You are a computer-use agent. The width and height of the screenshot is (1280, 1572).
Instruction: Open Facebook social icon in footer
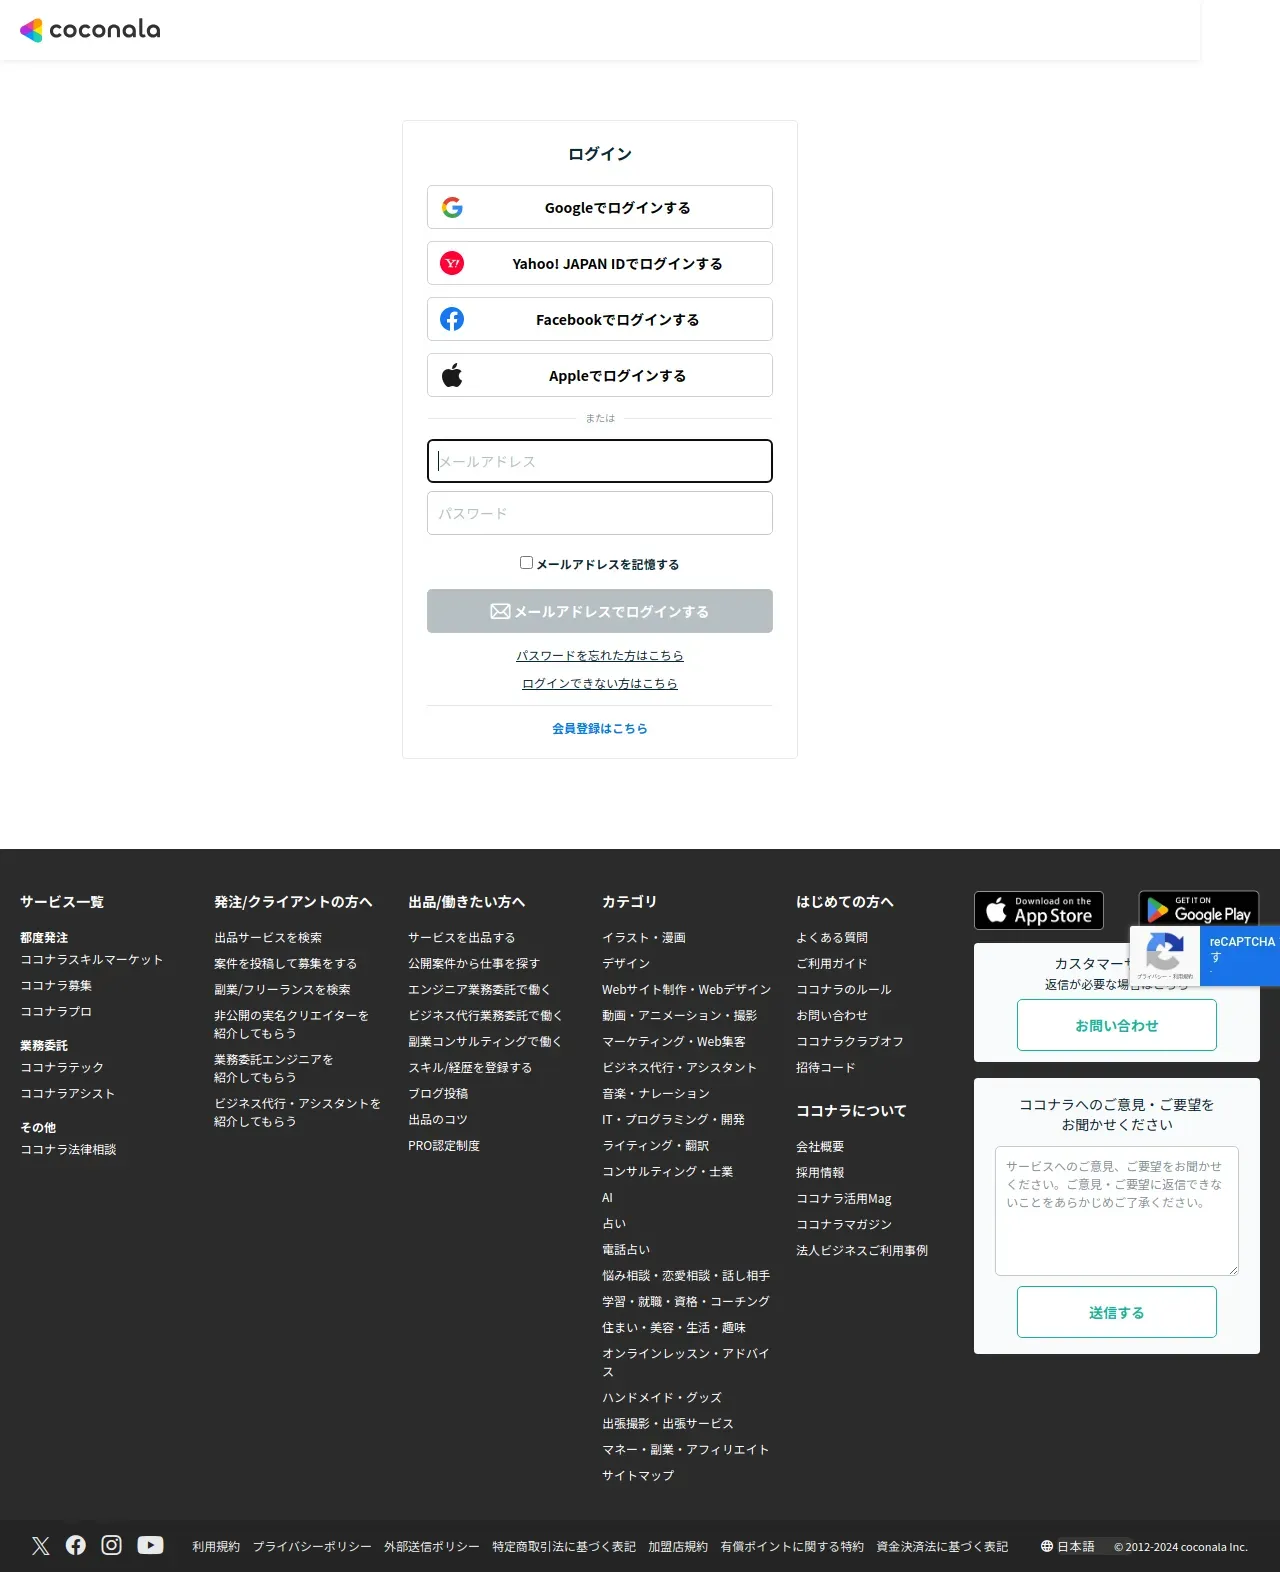[x=76, y=1545]
